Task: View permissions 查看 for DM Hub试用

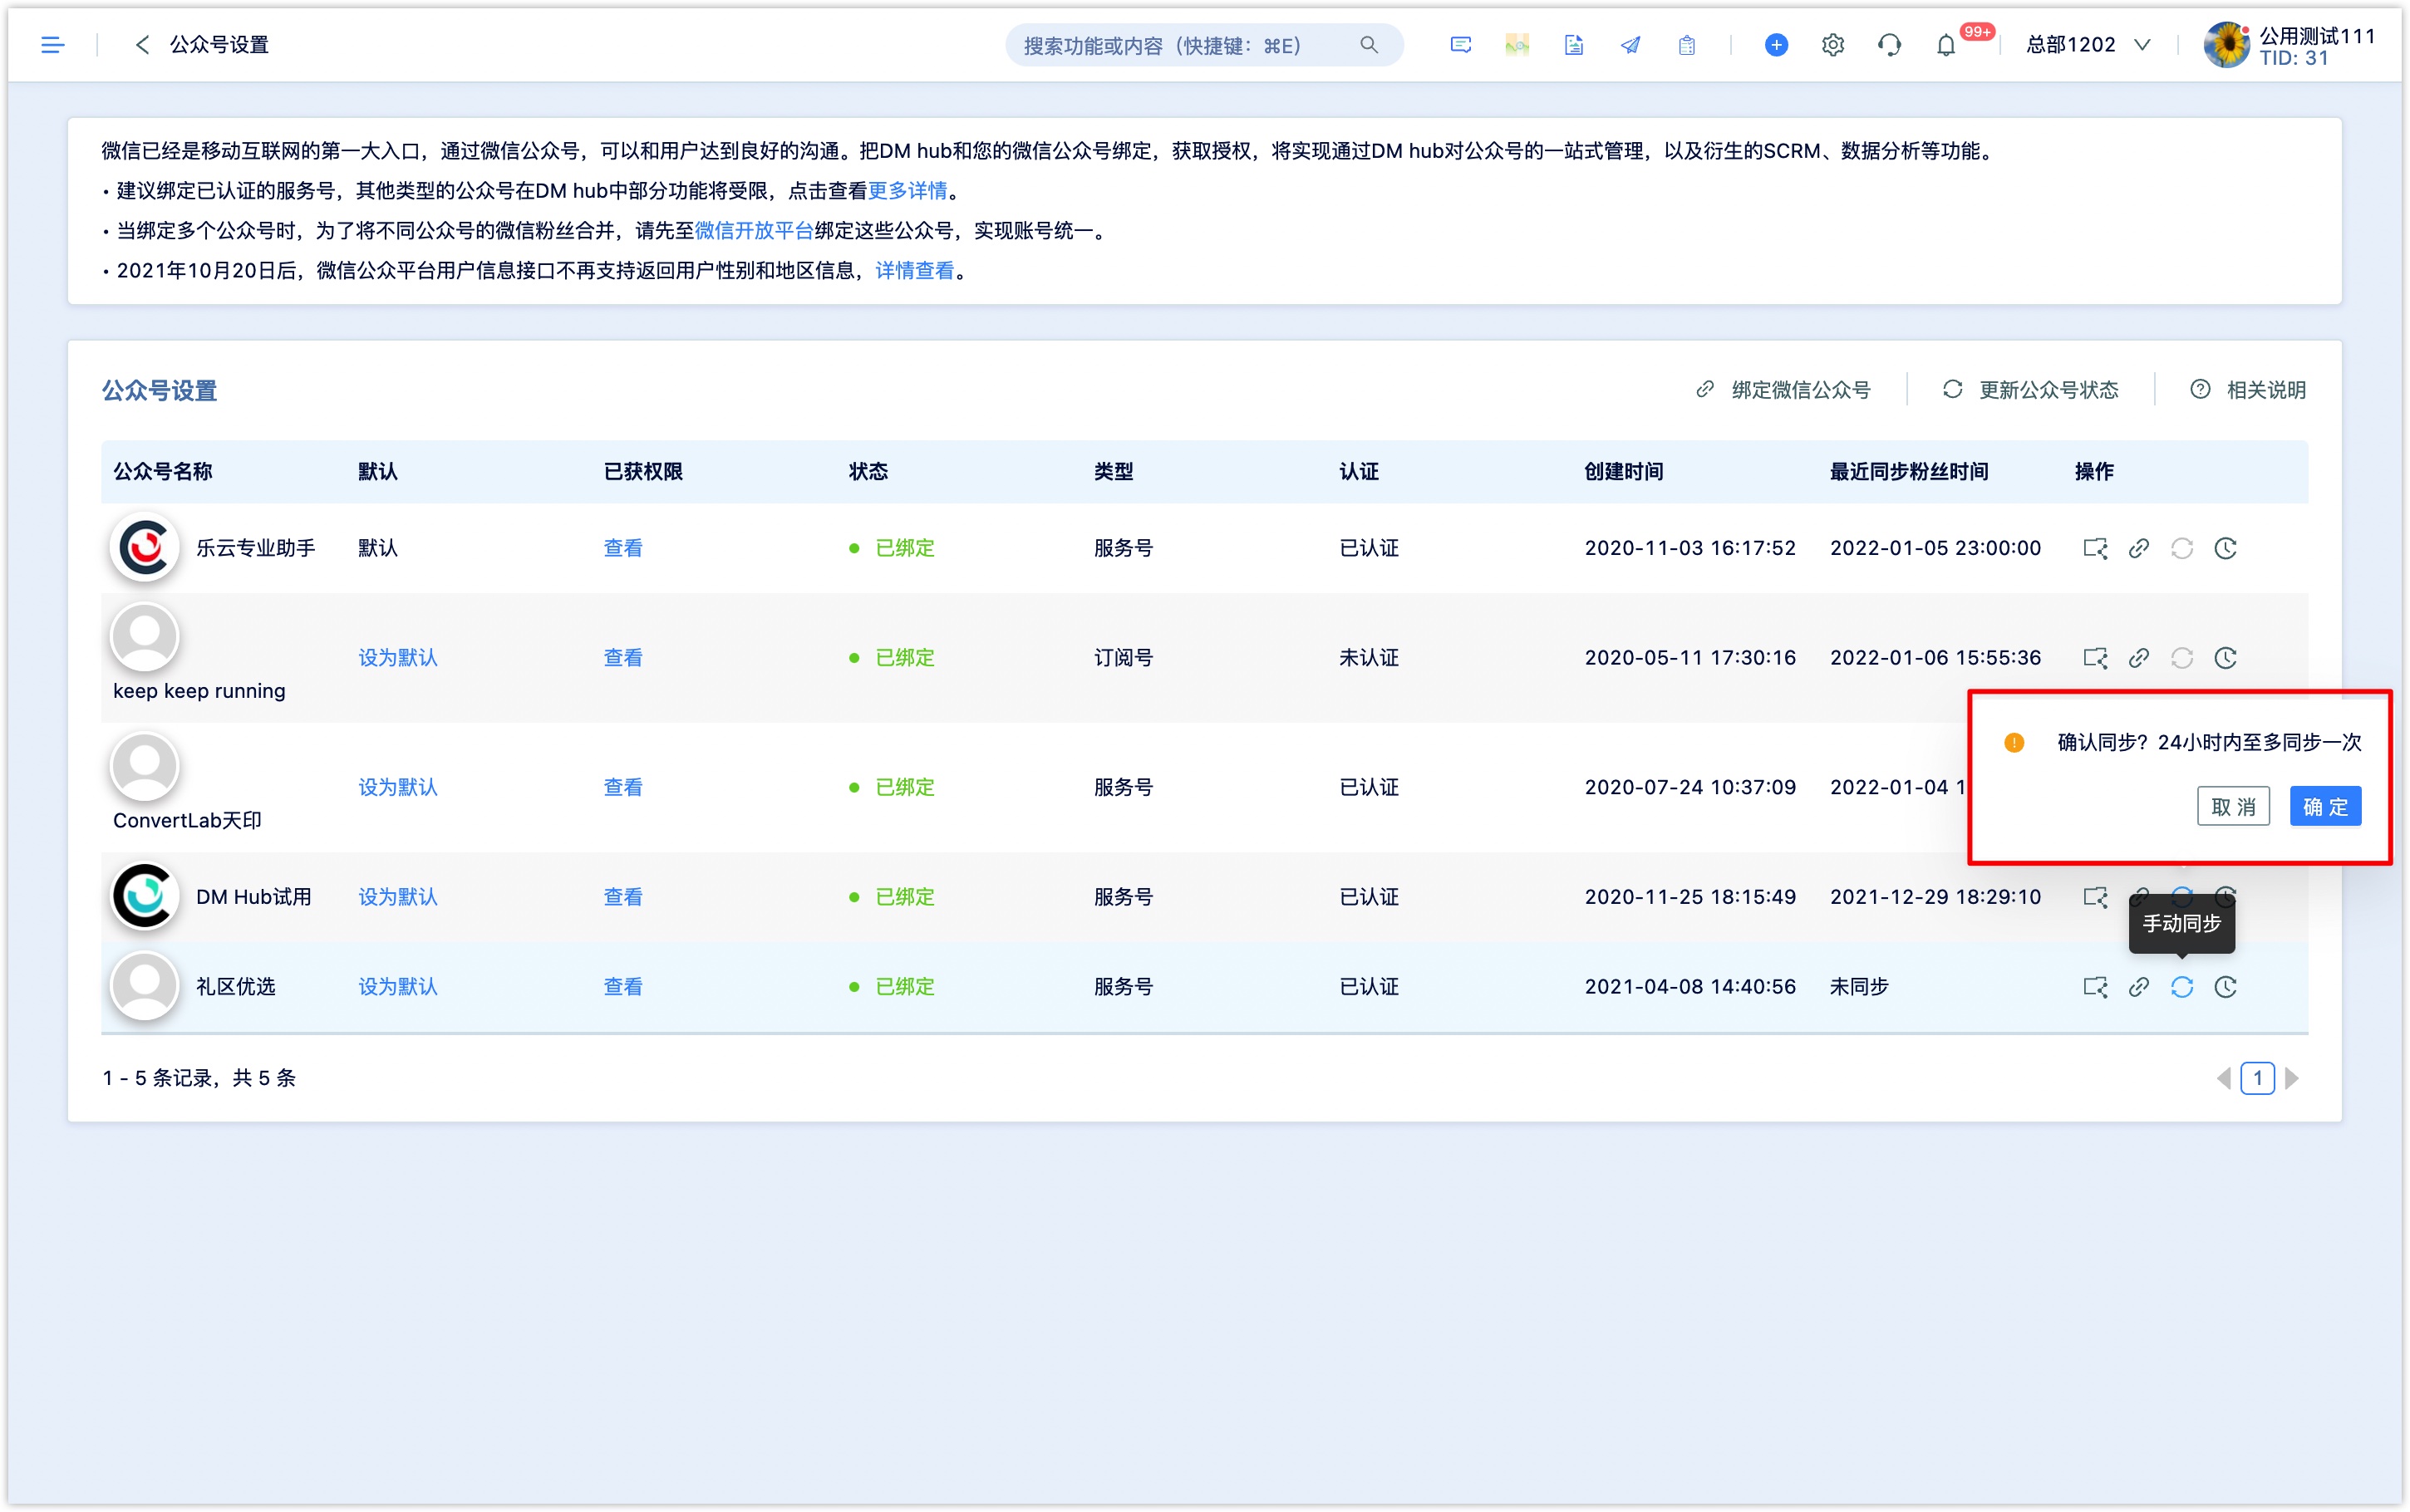Action: (x=623, y=897)
